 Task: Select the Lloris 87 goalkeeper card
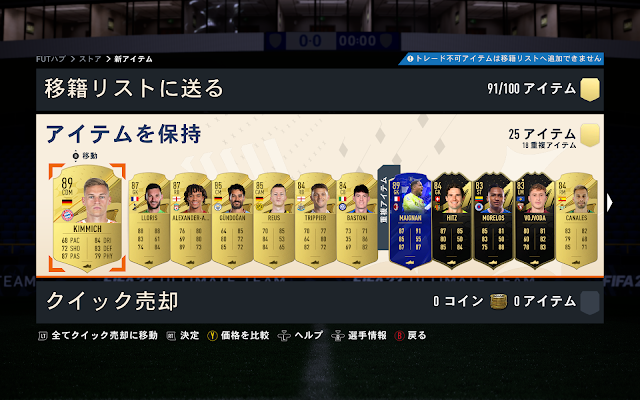coord(149,220)
